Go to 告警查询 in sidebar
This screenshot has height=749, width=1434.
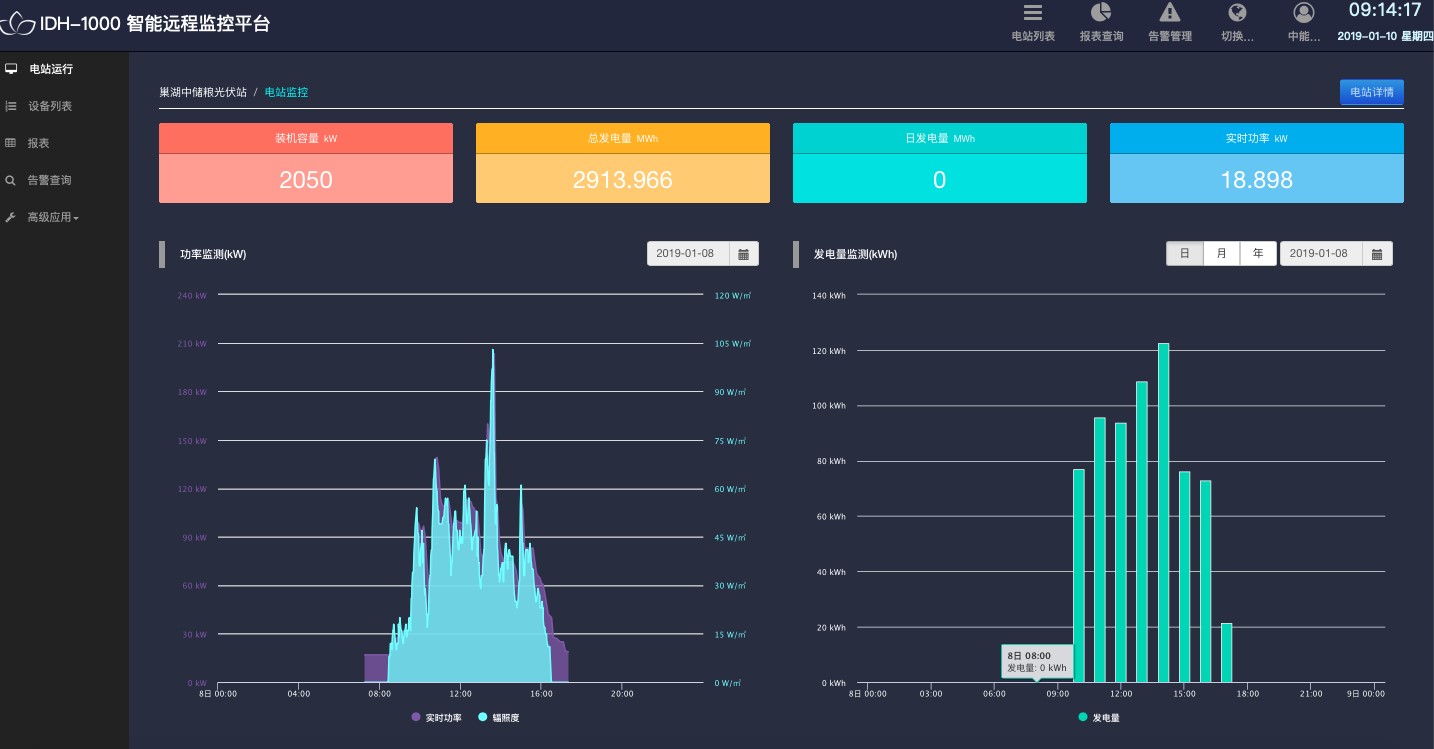pos(50,180)
